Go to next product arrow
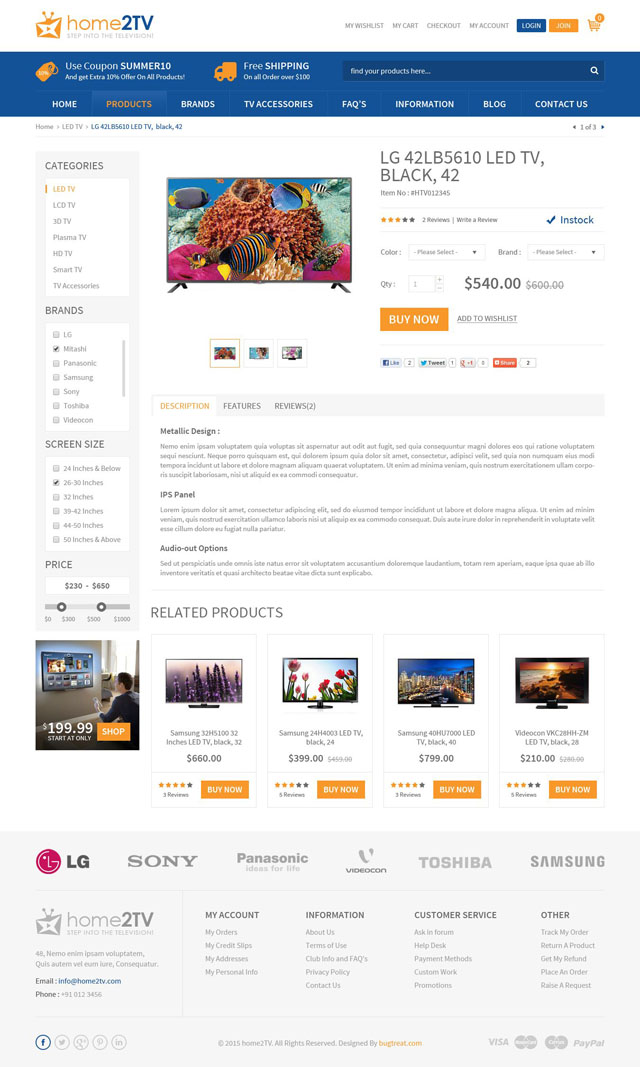 (x=603, y=127)
